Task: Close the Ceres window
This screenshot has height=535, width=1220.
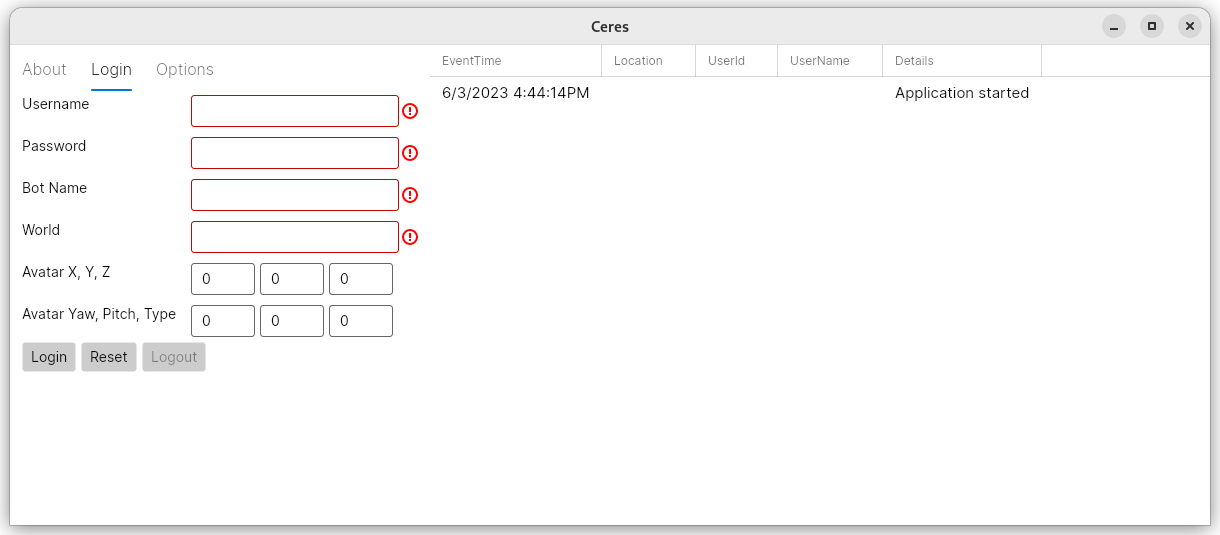Action: tap(1189, 27)
